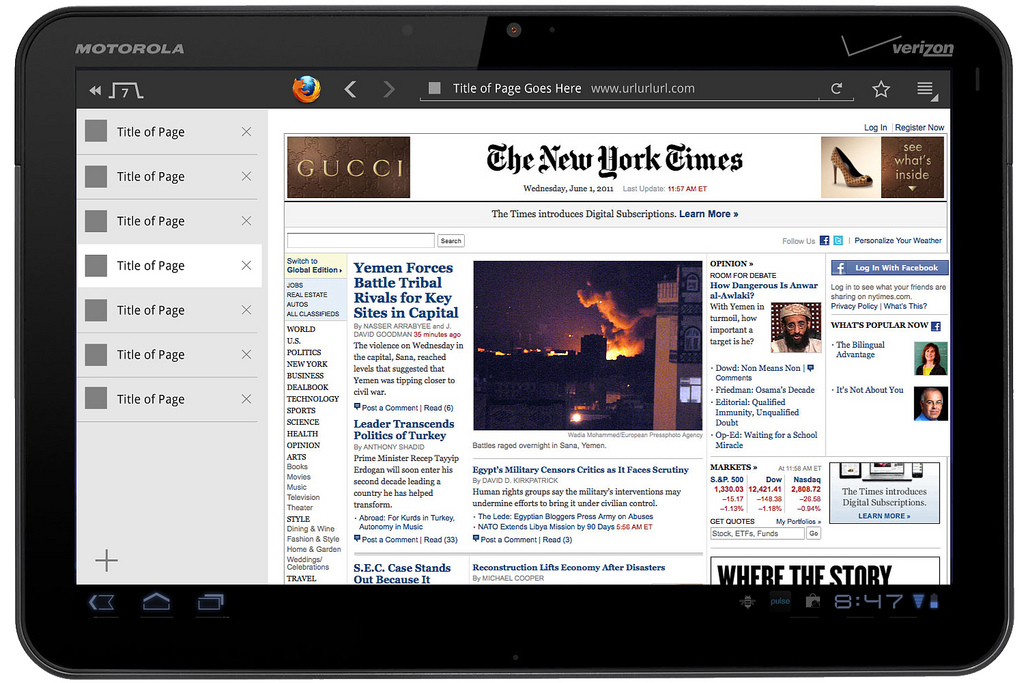Open the JOBS classifieds link
Viewport: 1024px width, 683px height.
[295, 285]
